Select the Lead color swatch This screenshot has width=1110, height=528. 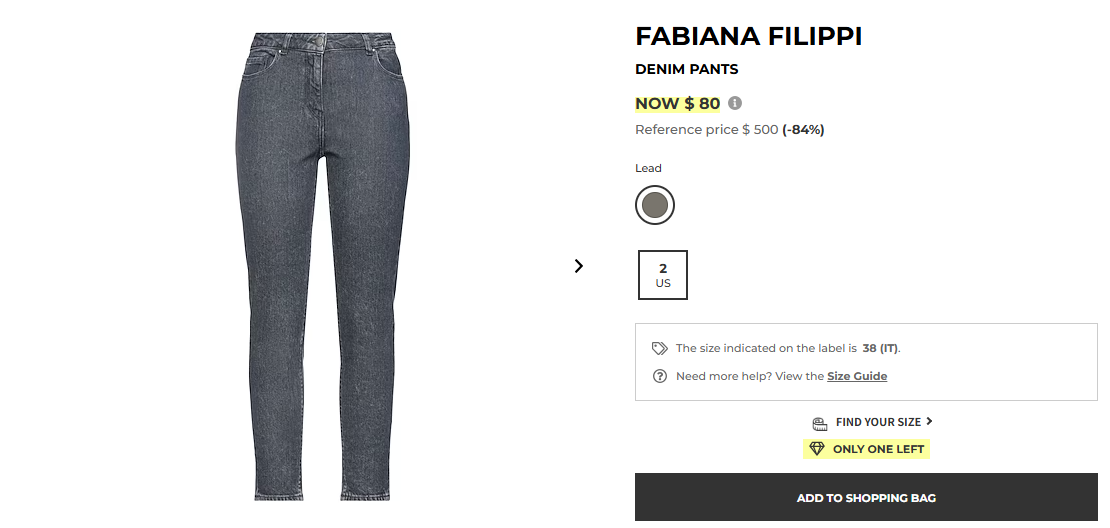(655, 205)
